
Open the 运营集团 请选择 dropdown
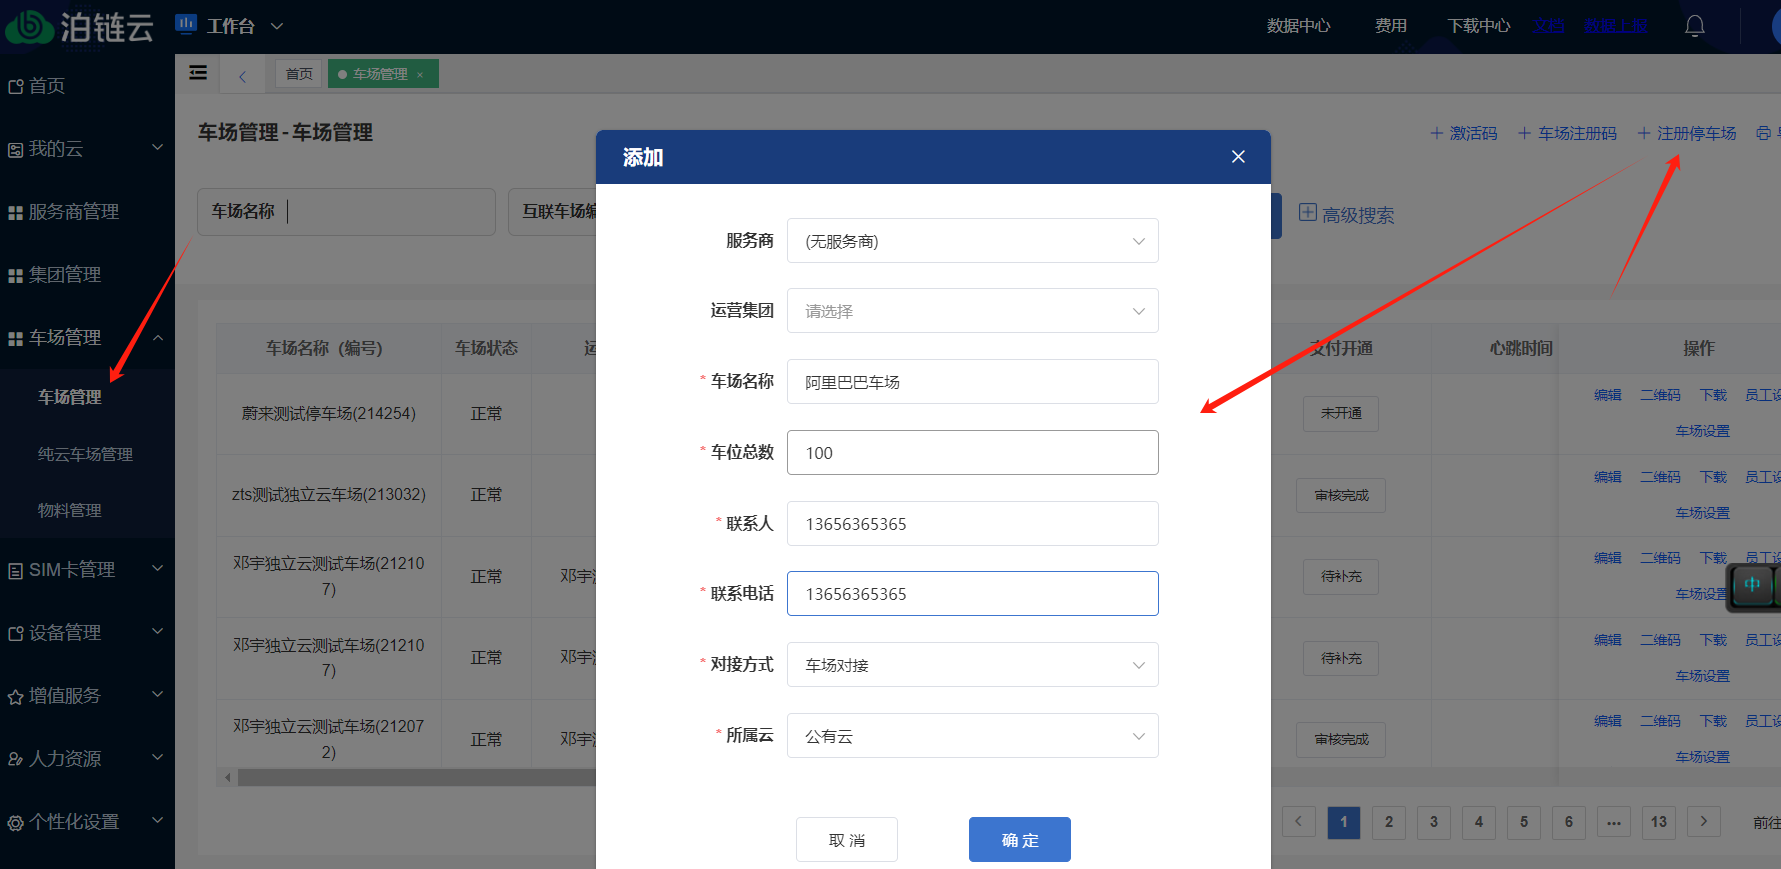[x=972, y=311]
